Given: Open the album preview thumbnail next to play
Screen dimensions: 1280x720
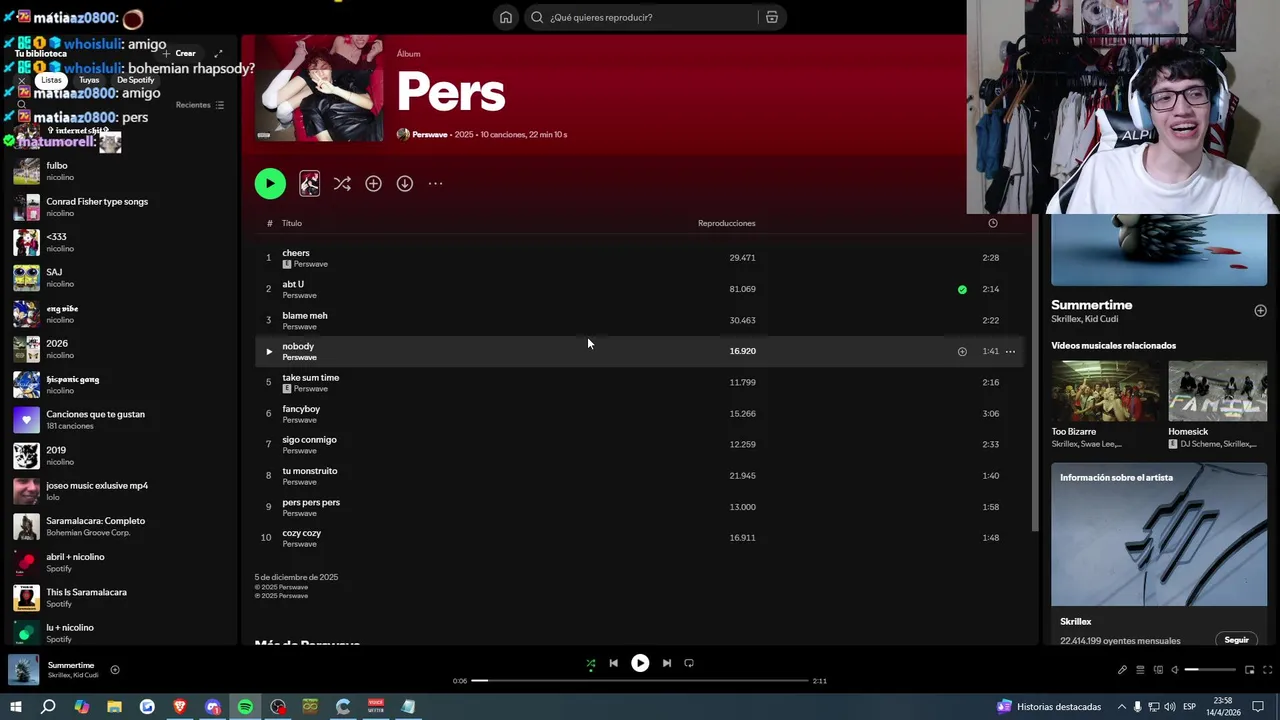Looking at the screenshot, I should pos(309,183).
